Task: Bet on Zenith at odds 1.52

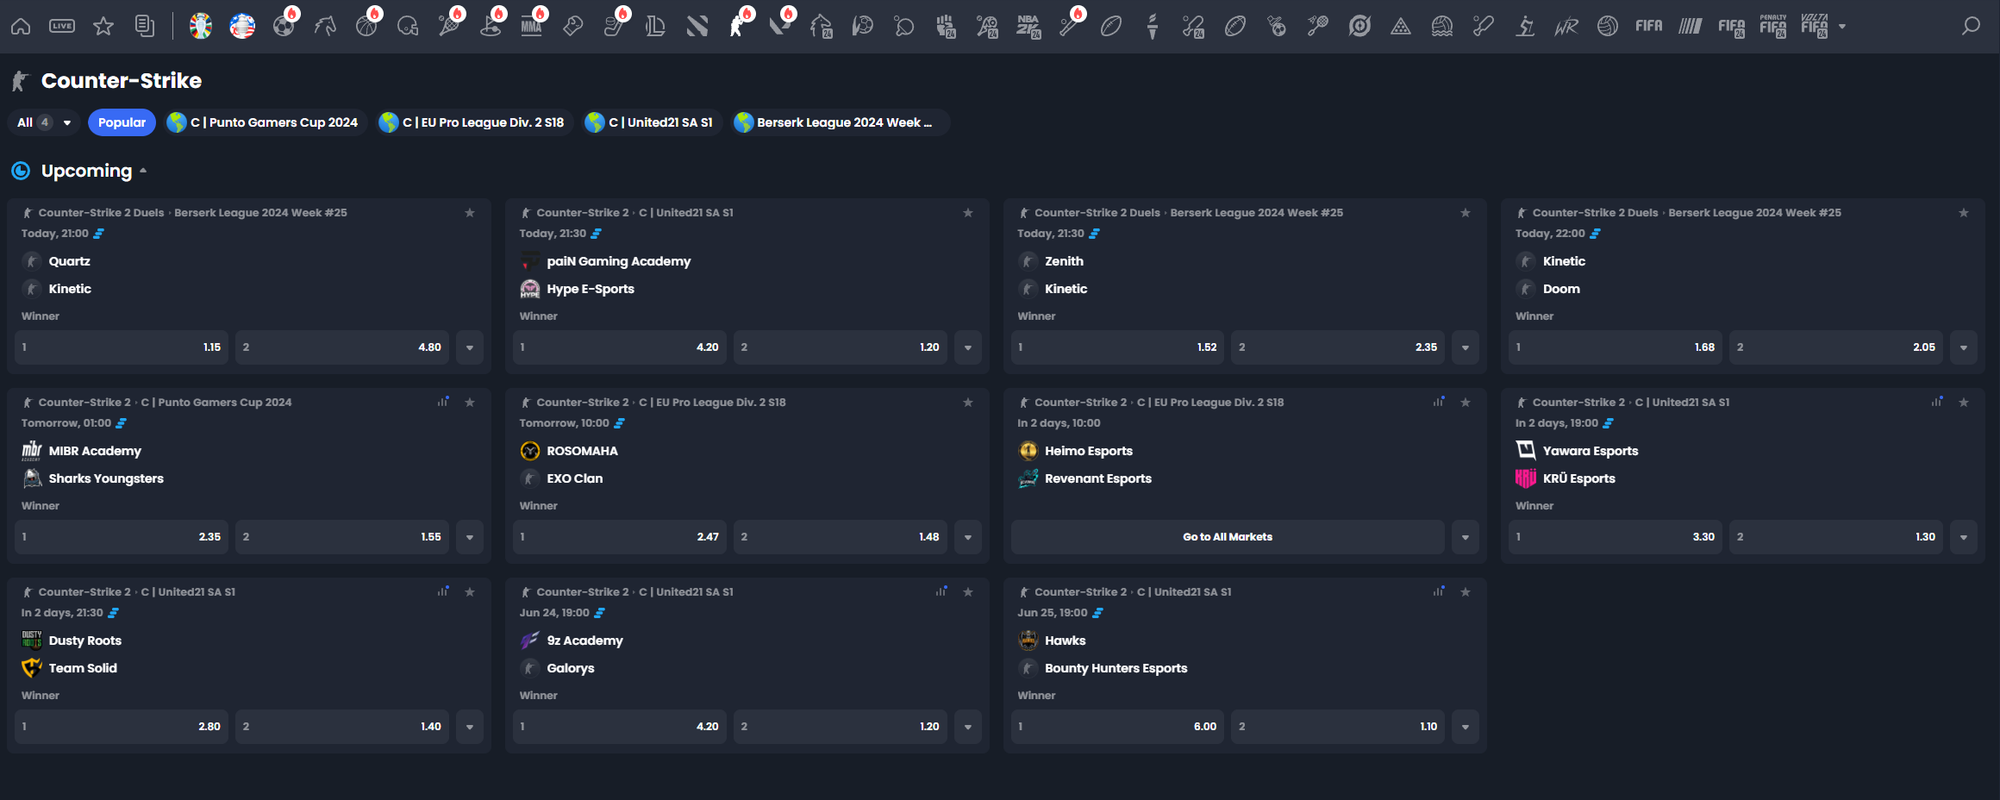Action: pyautogui.click(x=1117, y=347)
